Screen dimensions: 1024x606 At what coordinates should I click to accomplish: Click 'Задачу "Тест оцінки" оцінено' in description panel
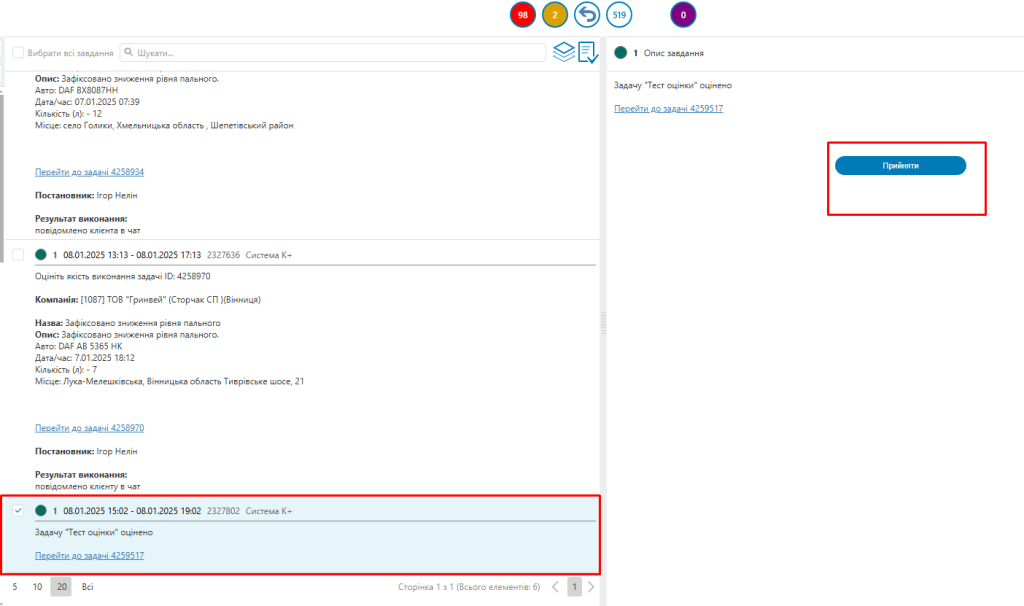point(673,85)
